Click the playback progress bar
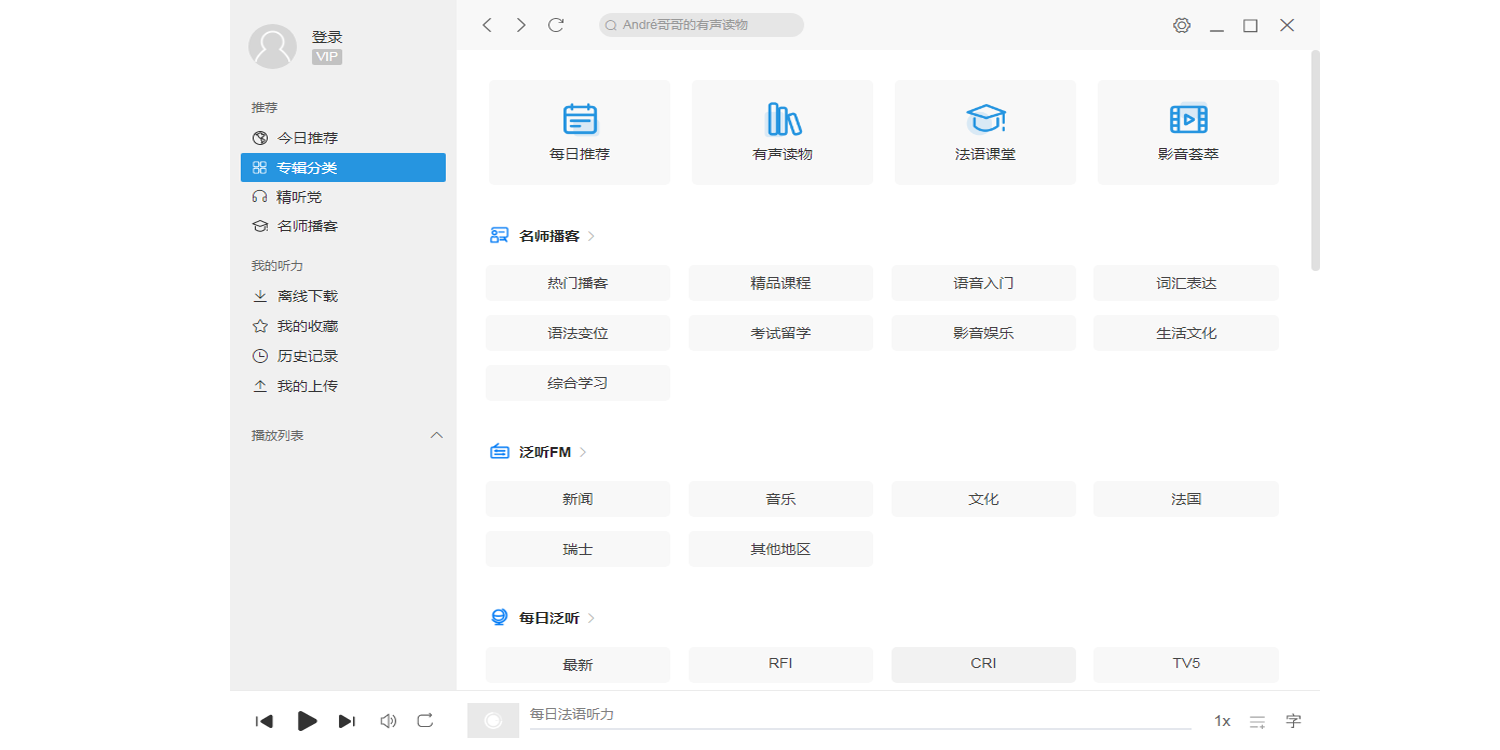This screenshot has width=1500, height=750. pos(861,729)
